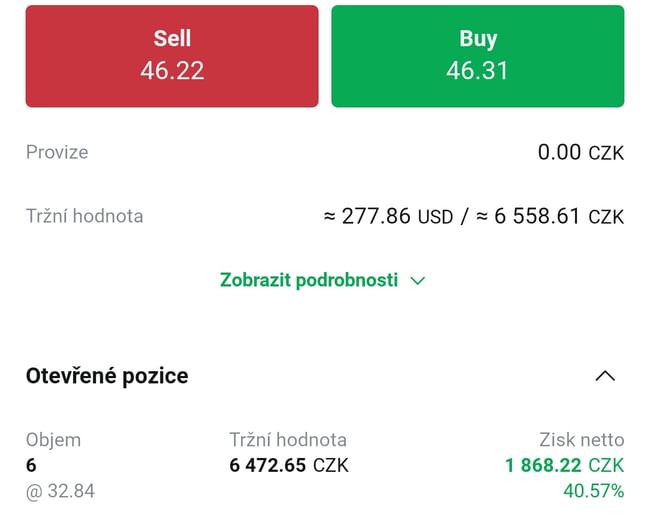The image size is (650, 526).
Task: Tap the red Sell 46.22 button
Action: point(172,56)
